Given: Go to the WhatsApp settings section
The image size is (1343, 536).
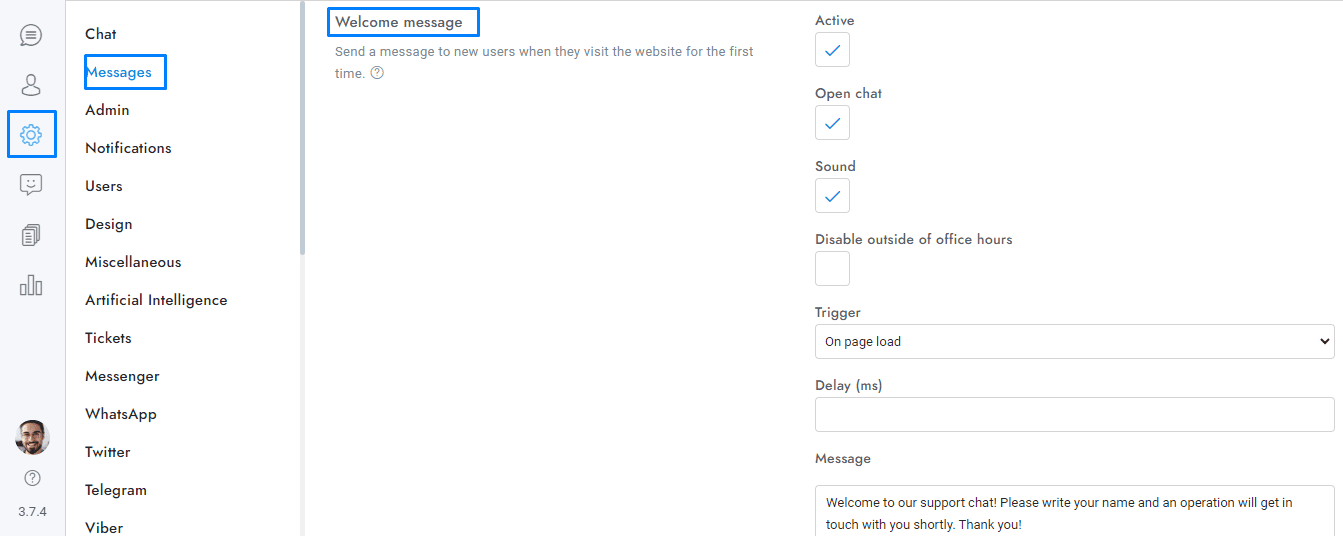Looking at the screenshot, I should [121, 414].
